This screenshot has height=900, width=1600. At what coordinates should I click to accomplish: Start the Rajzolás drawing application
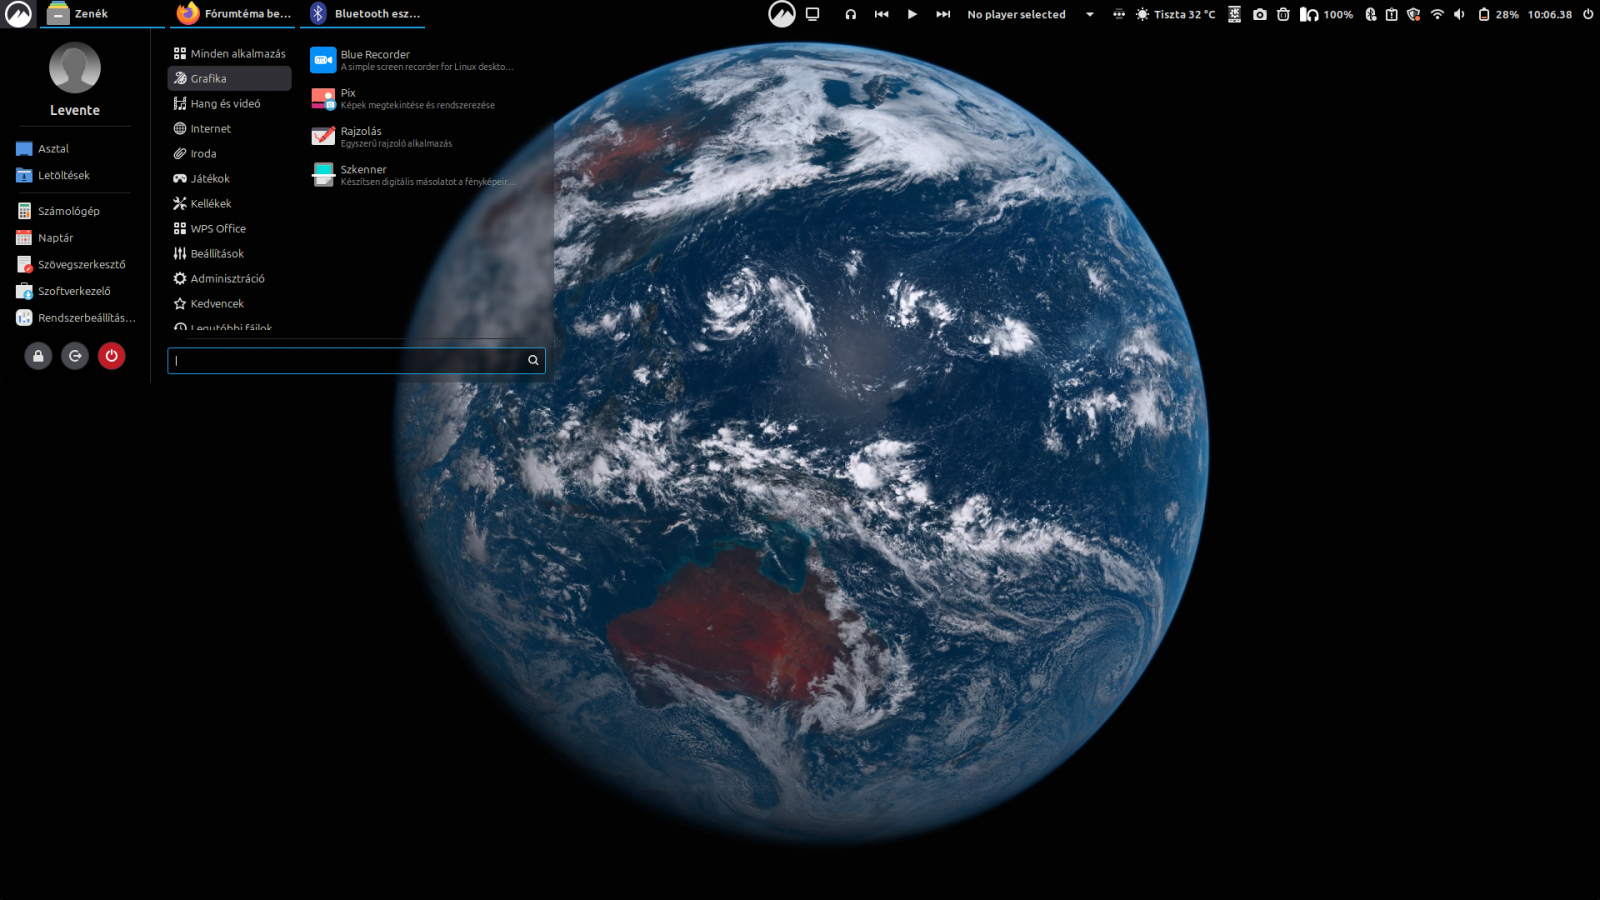pos(413,137)
